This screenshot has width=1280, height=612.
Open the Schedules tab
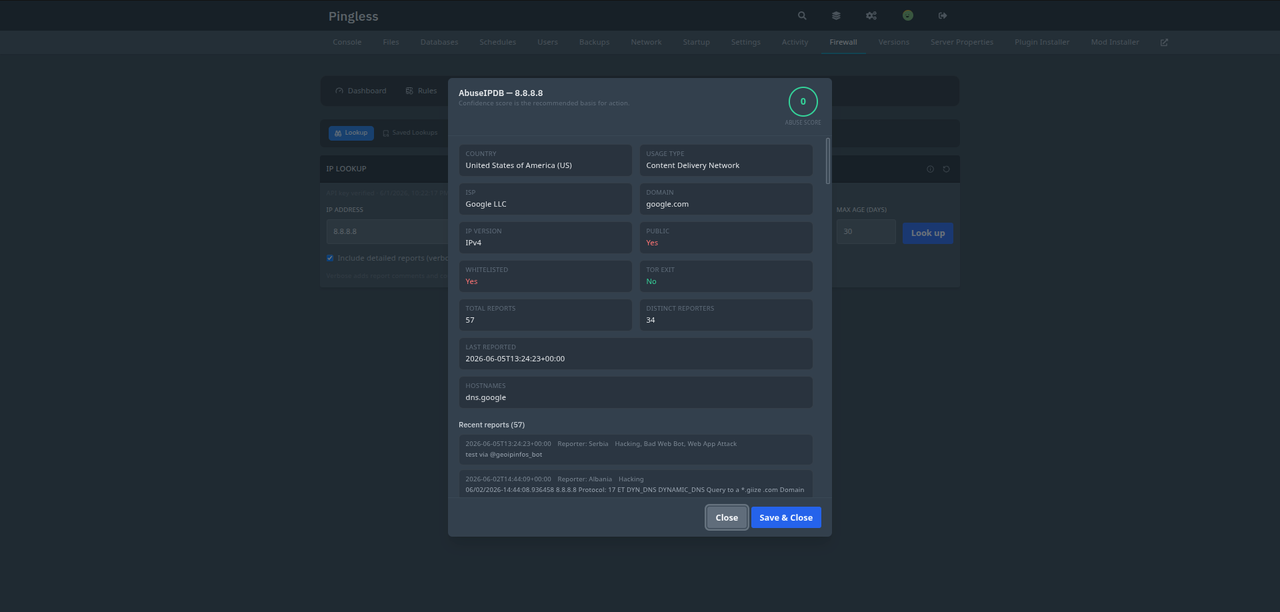click(498, 42)
